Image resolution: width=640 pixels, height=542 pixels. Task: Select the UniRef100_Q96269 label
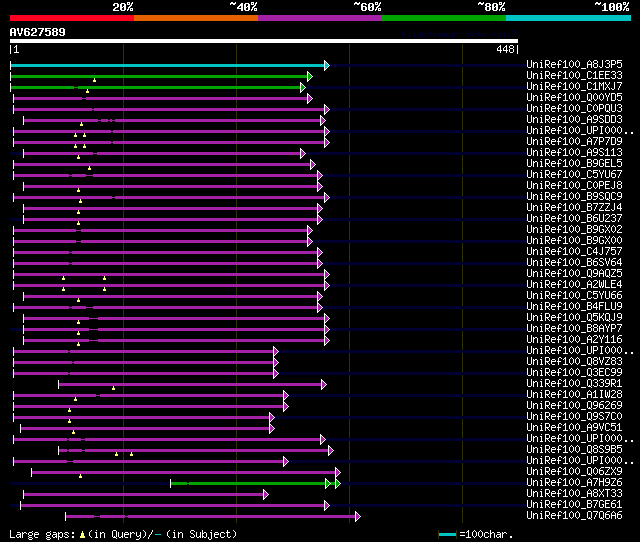574,406
